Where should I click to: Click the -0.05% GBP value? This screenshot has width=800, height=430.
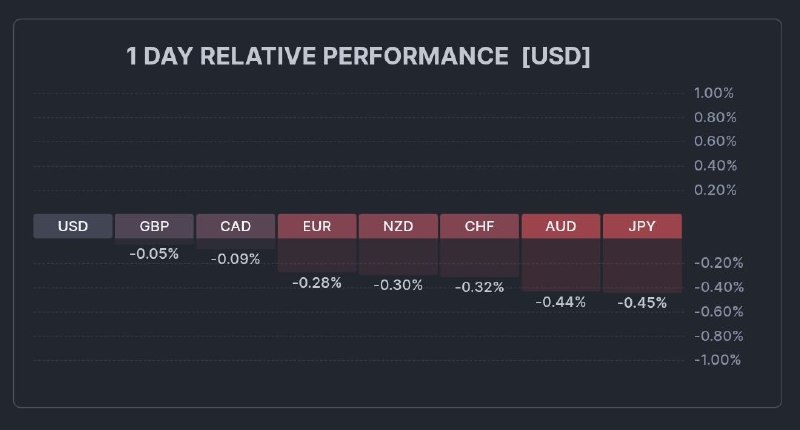[x=154, y=254]
